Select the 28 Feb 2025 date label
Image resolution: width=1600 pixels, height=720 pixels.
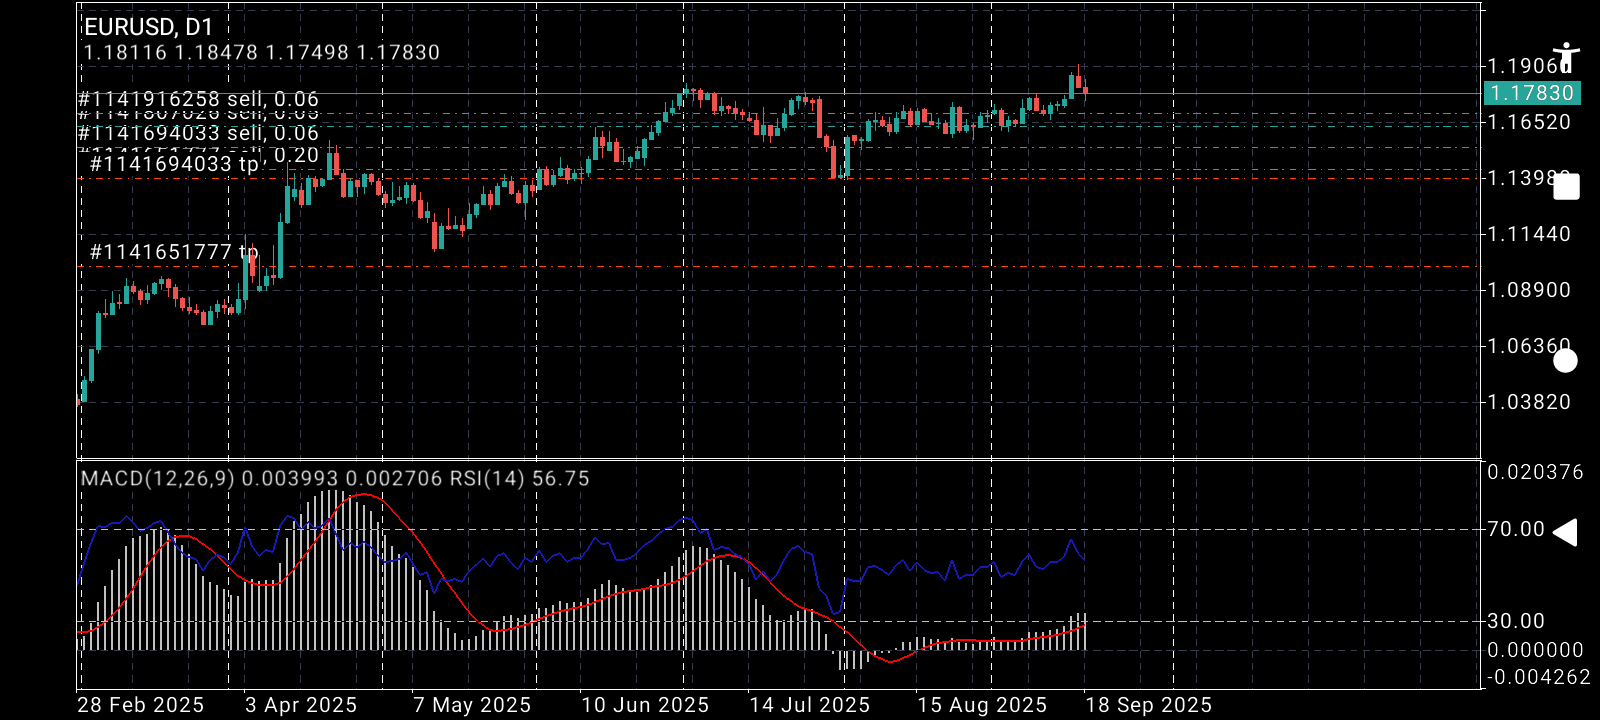140,705
